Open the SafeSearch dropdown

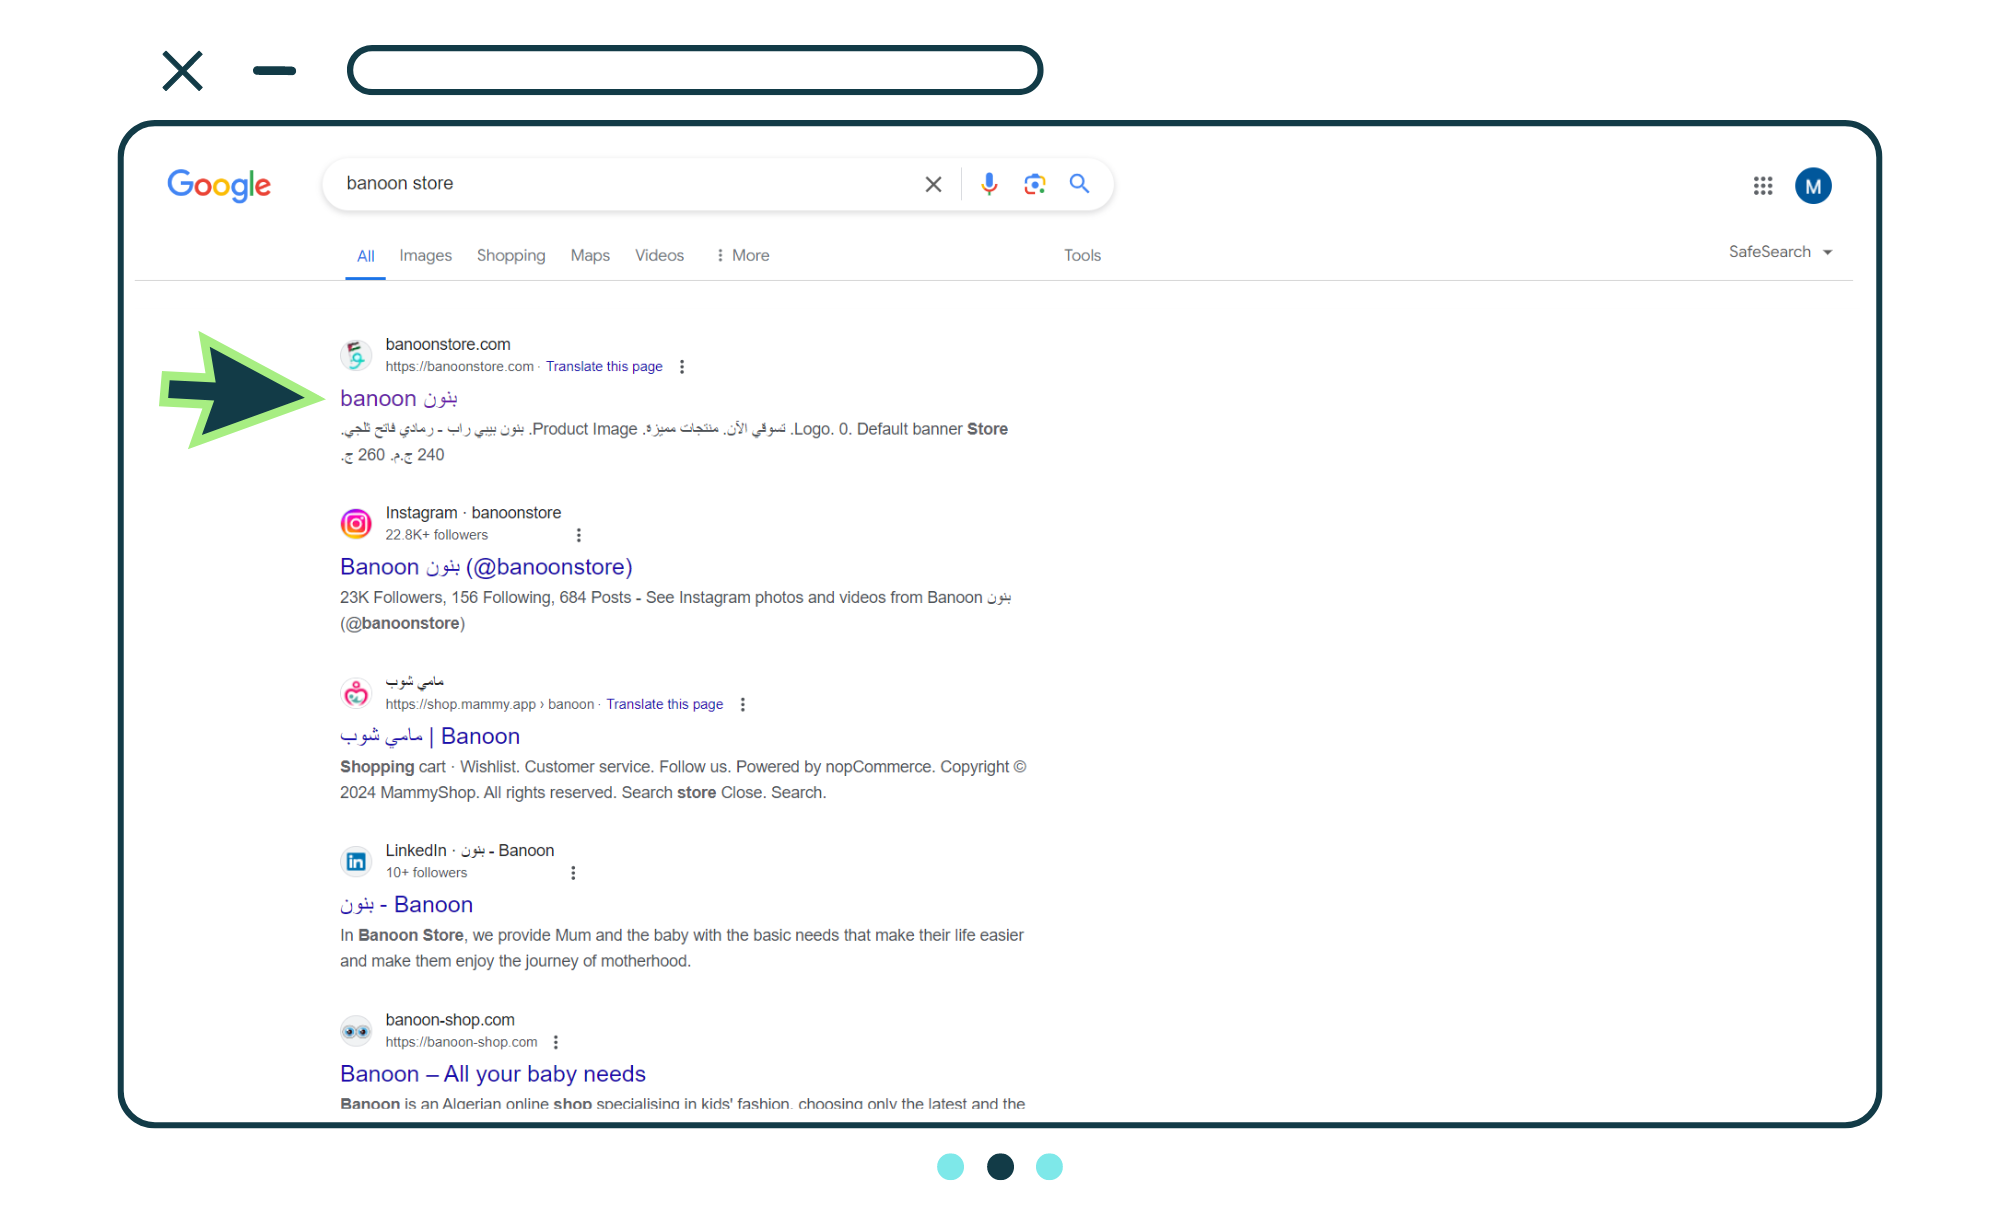pyautogui.click(x=1780, y=252)
